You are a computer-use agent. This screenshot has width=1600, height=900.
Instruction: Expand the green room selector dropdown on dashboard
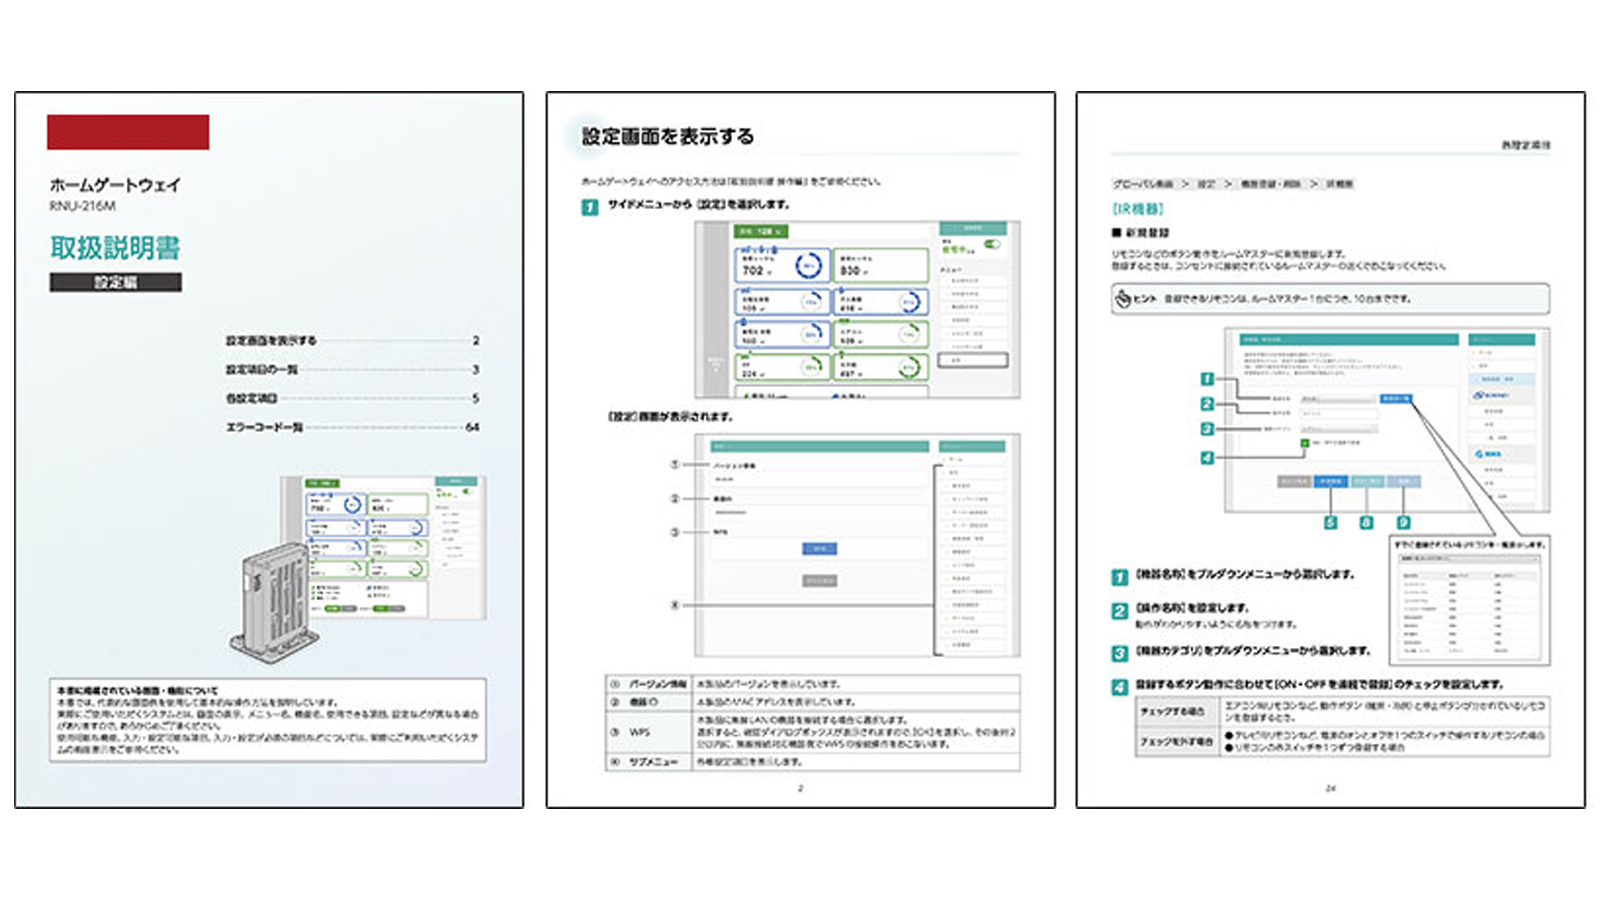[762, 231]
